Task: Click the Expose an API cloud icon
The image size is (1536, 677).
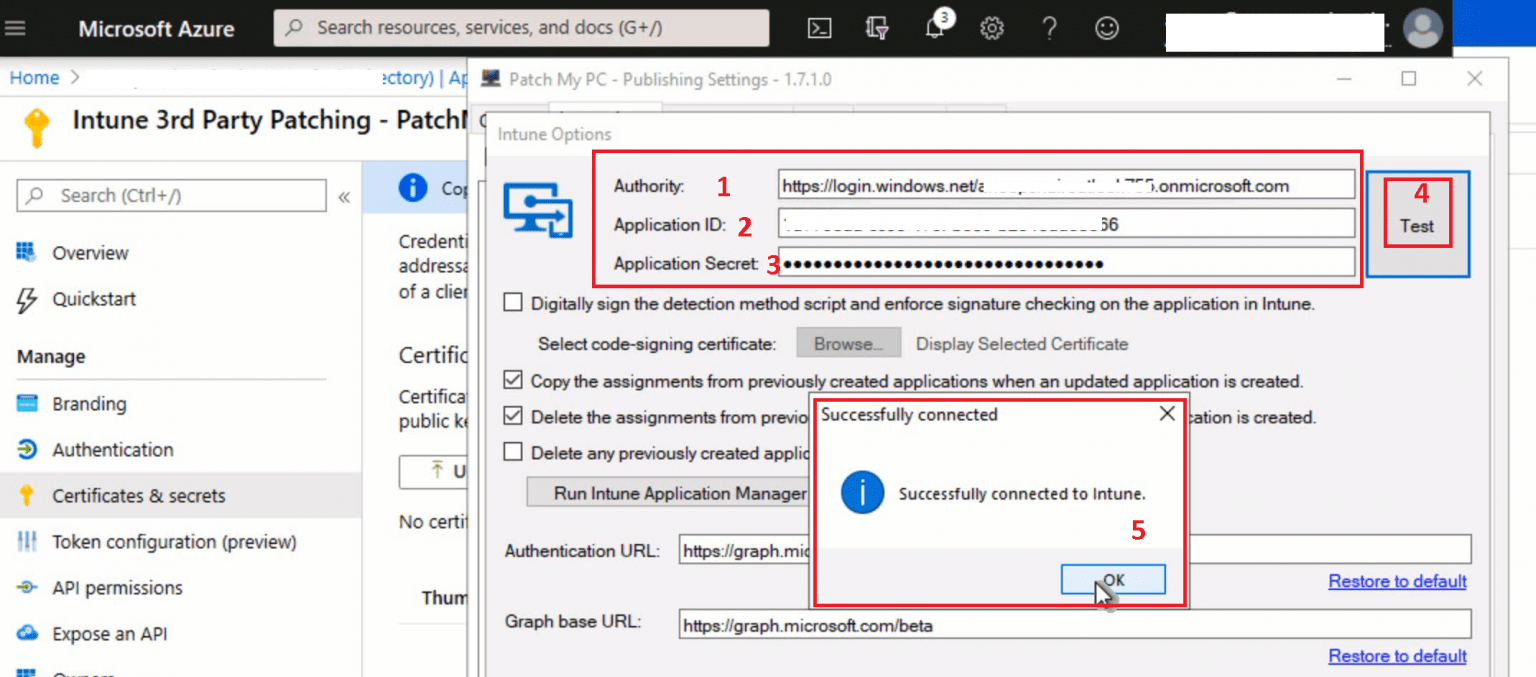Action: tap(27, 634)
